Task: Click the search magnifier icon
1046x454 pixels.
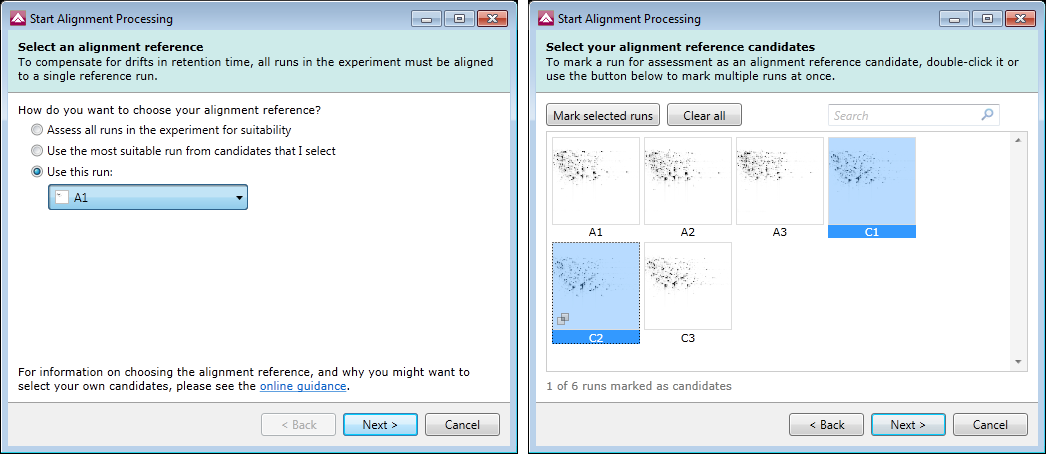Action: [987, 115]
